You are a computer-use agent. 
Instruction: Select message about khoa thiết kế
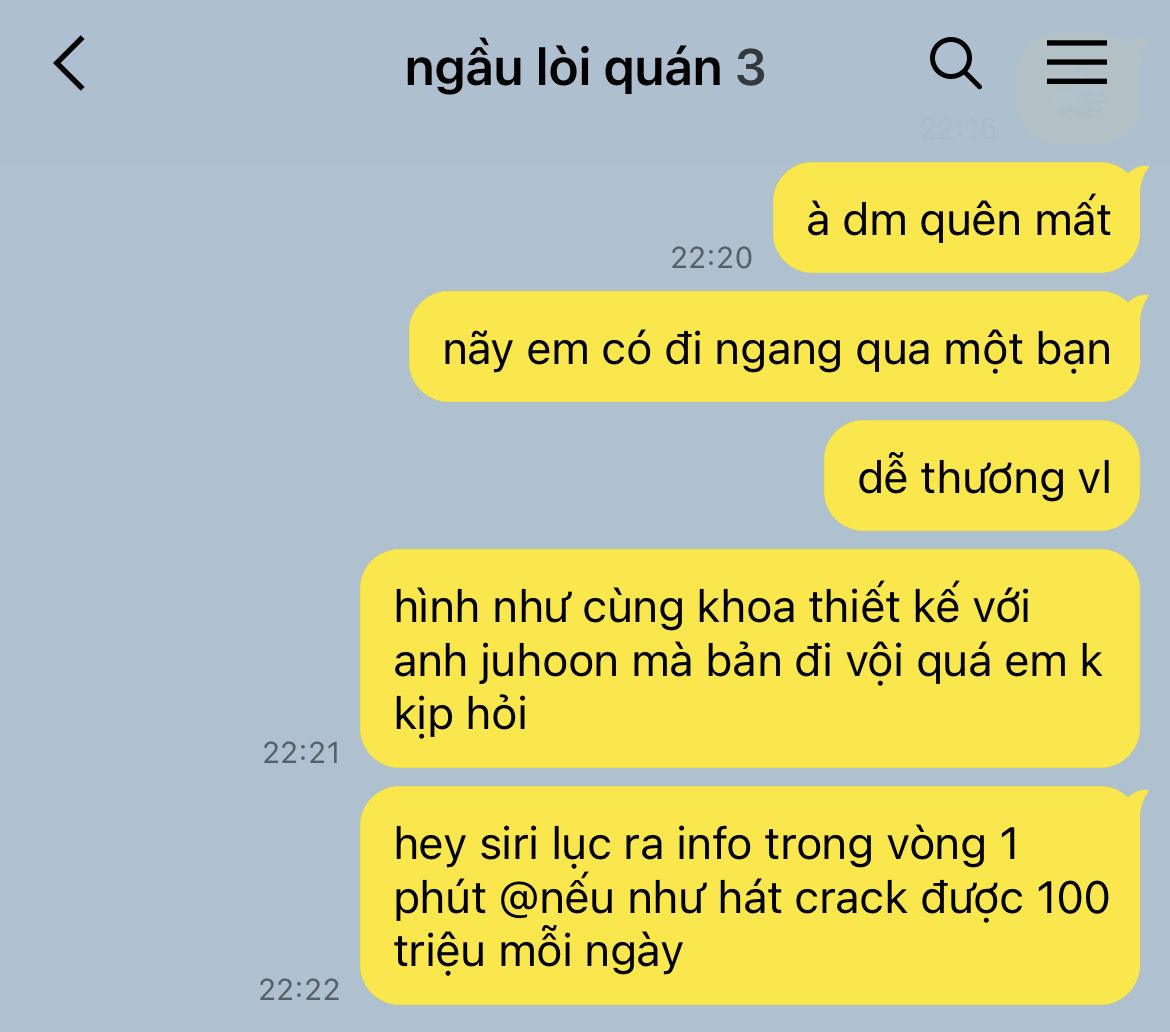750,658
